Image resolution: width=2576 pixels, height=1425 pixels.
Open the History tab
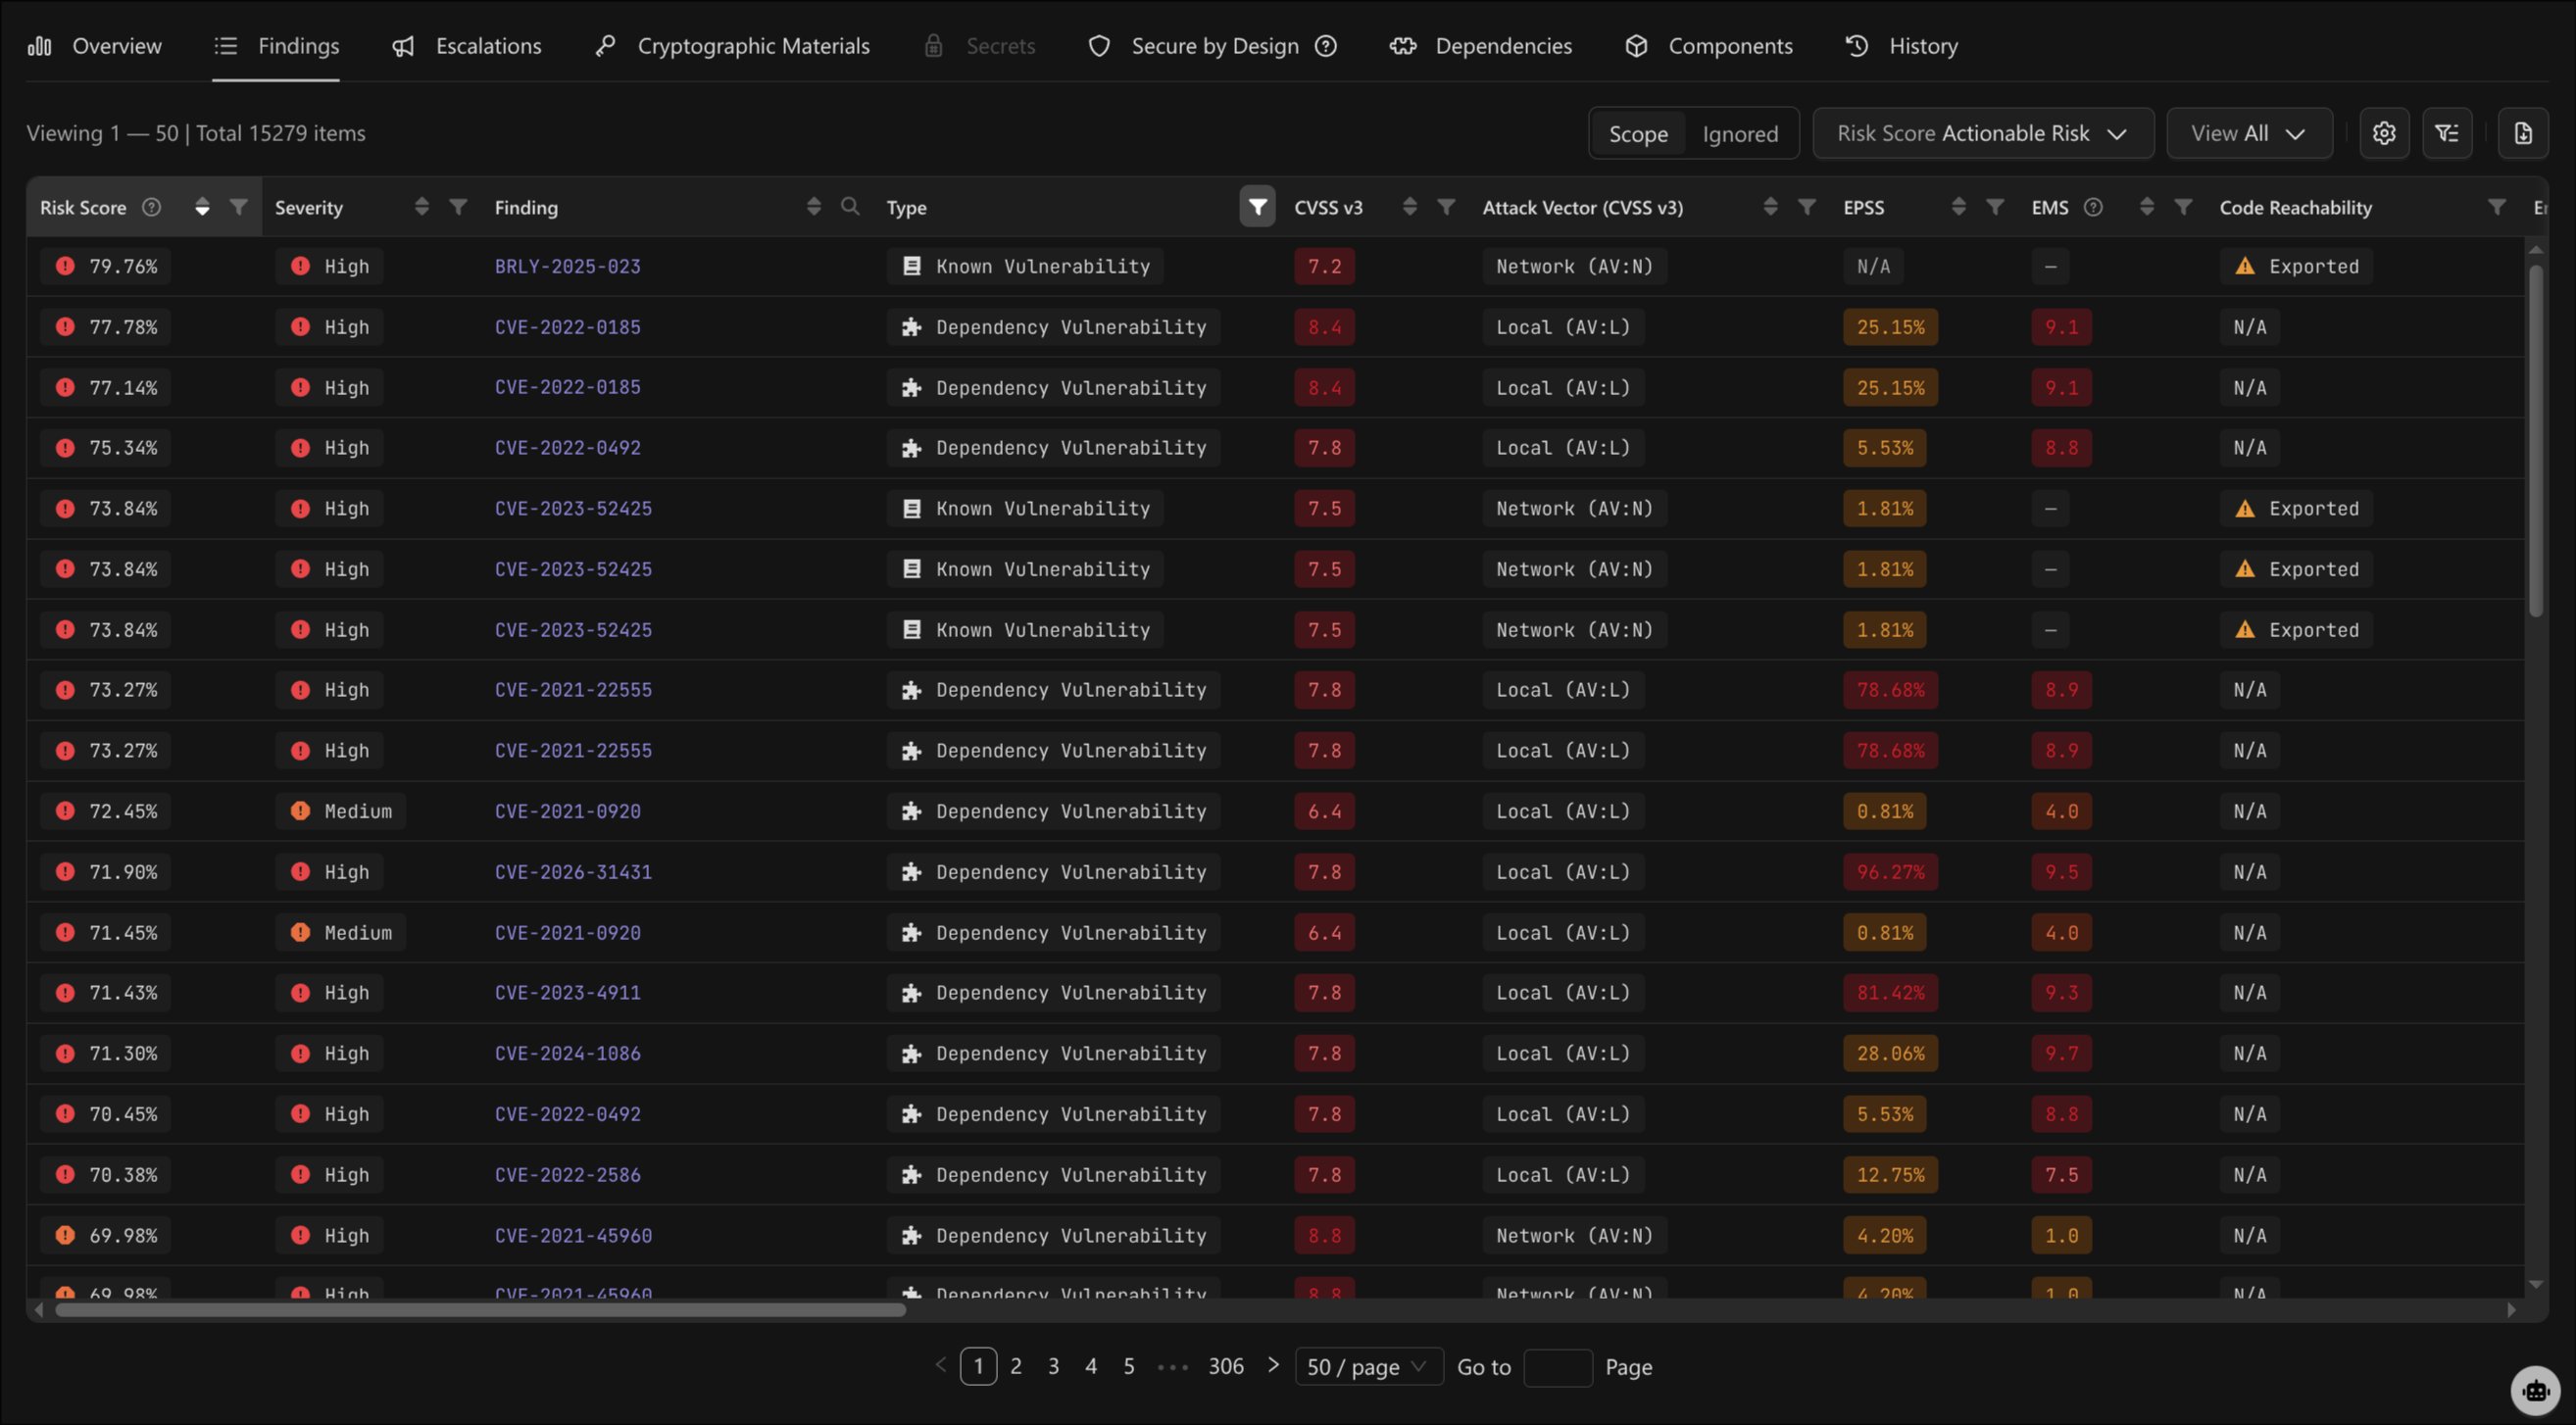pyautogui.click(x=1901, y=46)
